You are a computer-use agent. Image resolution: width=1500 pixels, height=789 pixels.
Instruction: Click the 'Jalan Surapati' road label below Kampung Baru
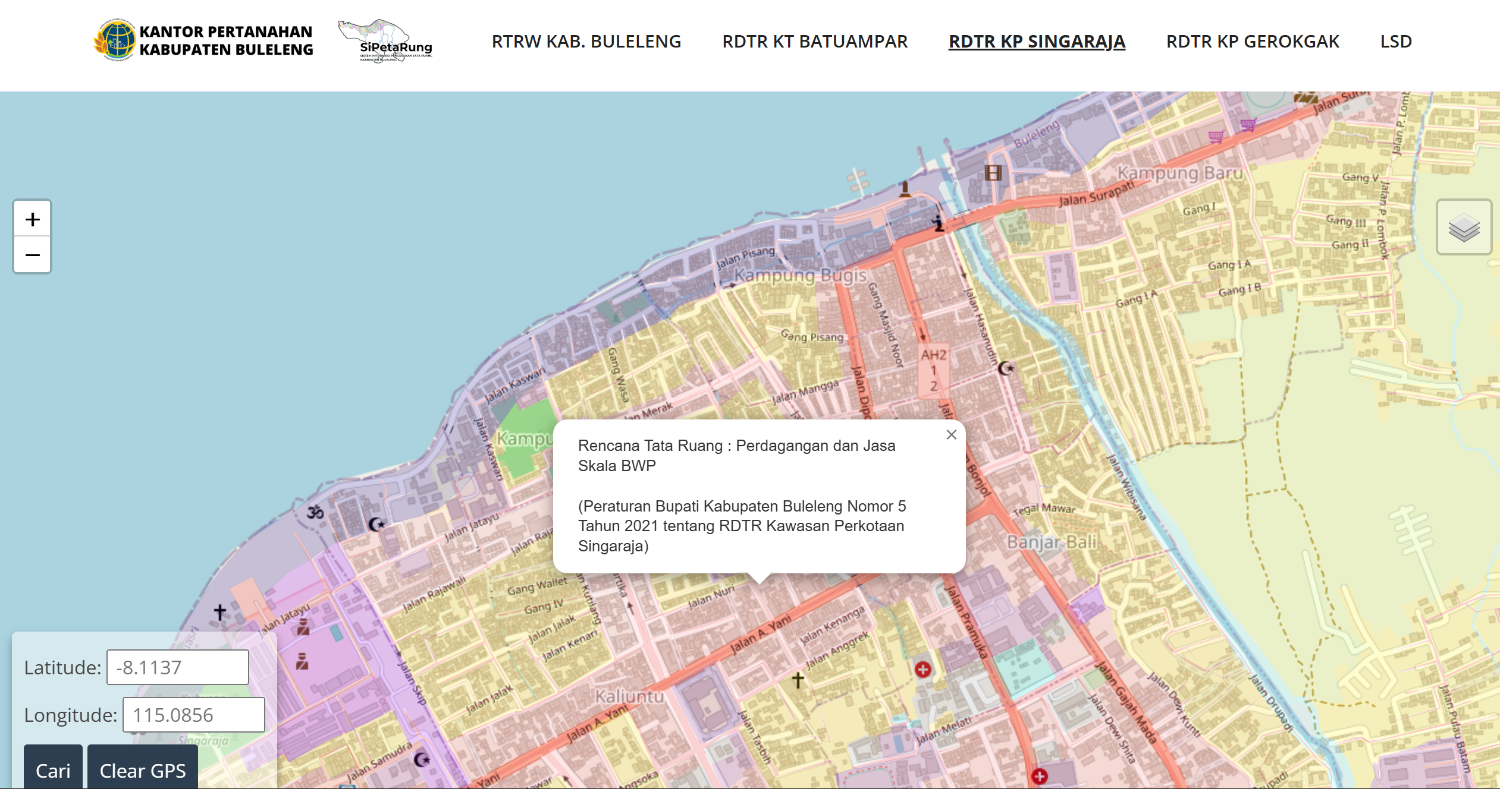click(1095, 193)
